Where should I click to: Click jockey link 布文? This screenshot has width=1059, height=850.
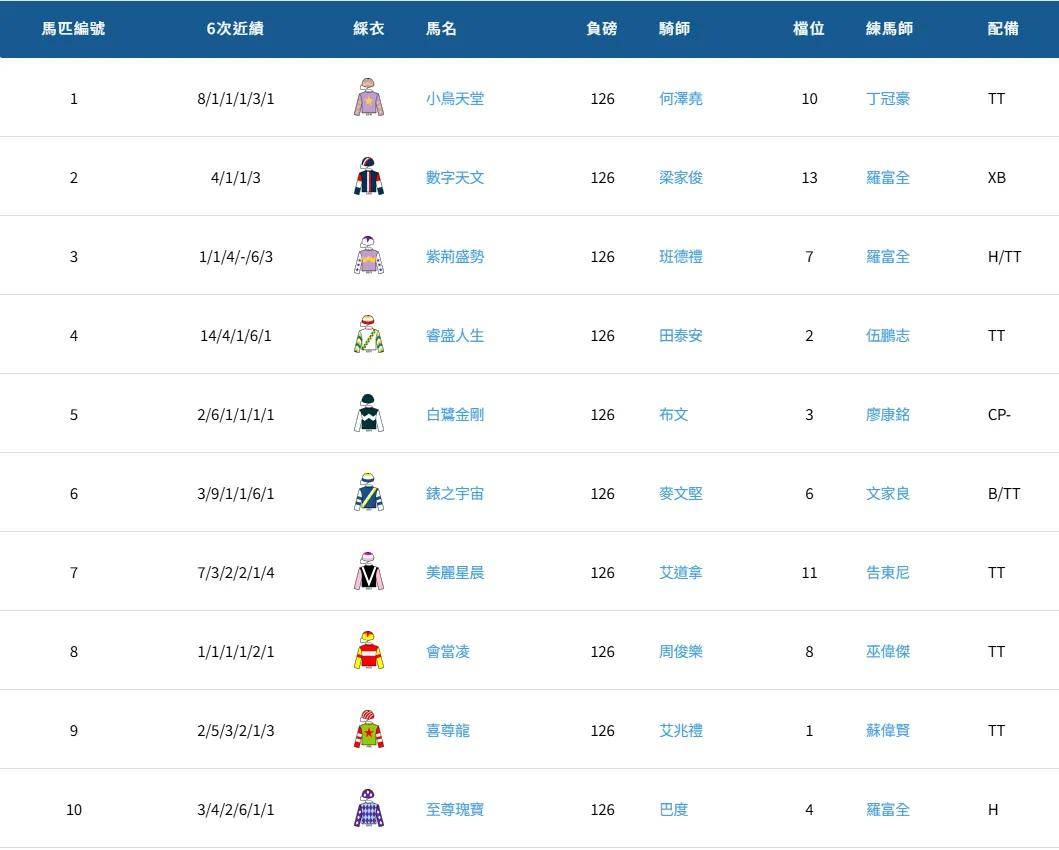(672, 414)
